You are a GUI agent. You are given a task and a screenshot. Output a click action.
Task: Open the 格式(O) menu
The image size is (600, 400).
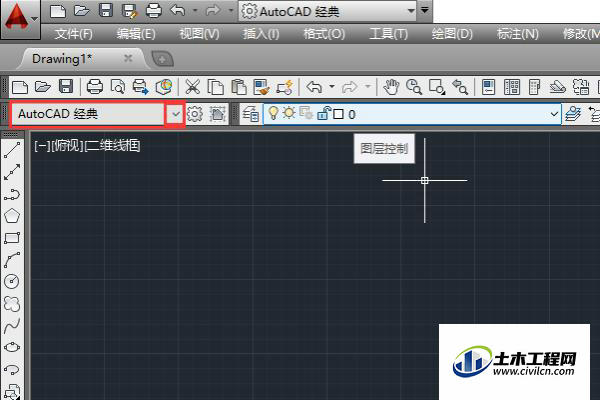point(324,34)
